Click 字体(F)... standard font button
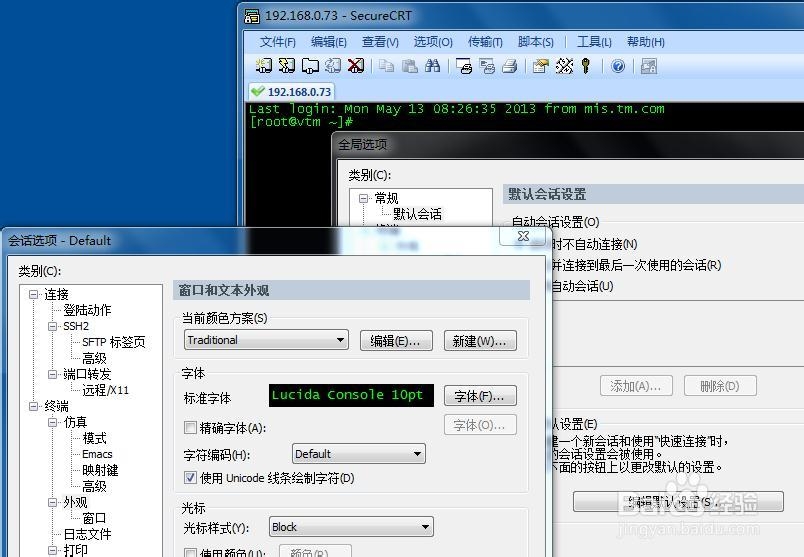804x557 pixels. tap(480, 396)
